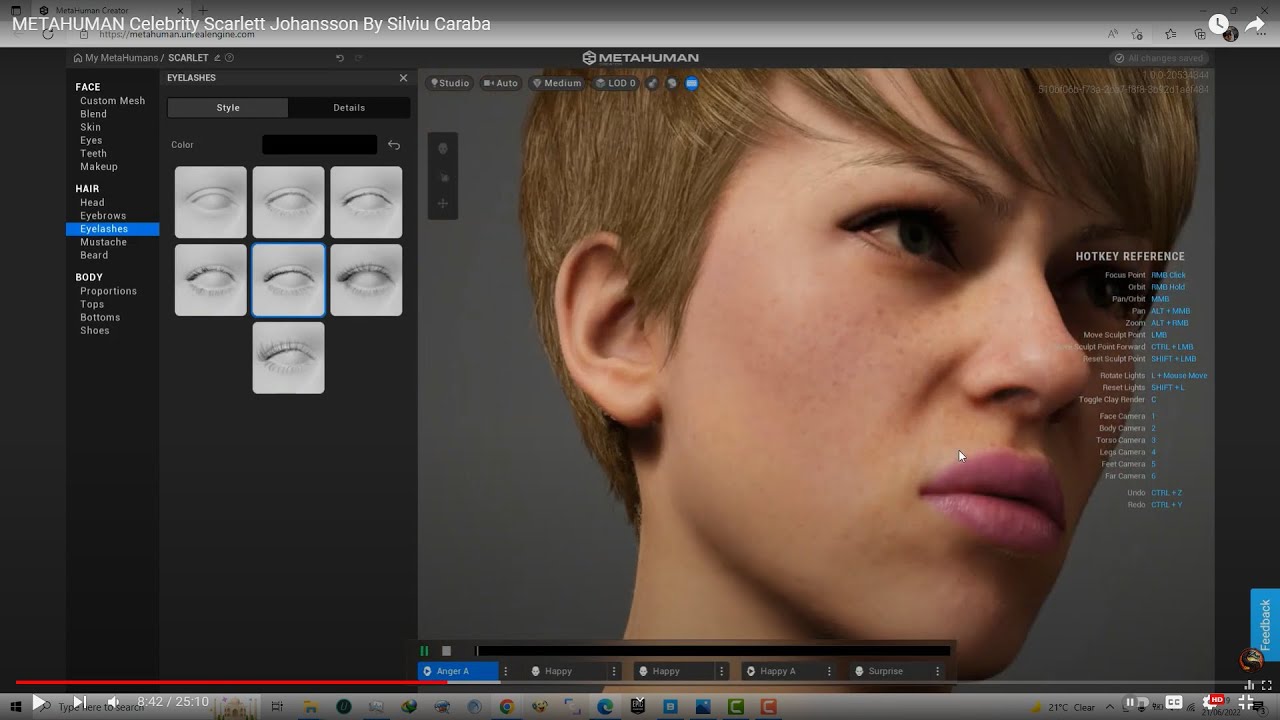
Task: Mute the YouTube video volume
Action: pos(113,703)
